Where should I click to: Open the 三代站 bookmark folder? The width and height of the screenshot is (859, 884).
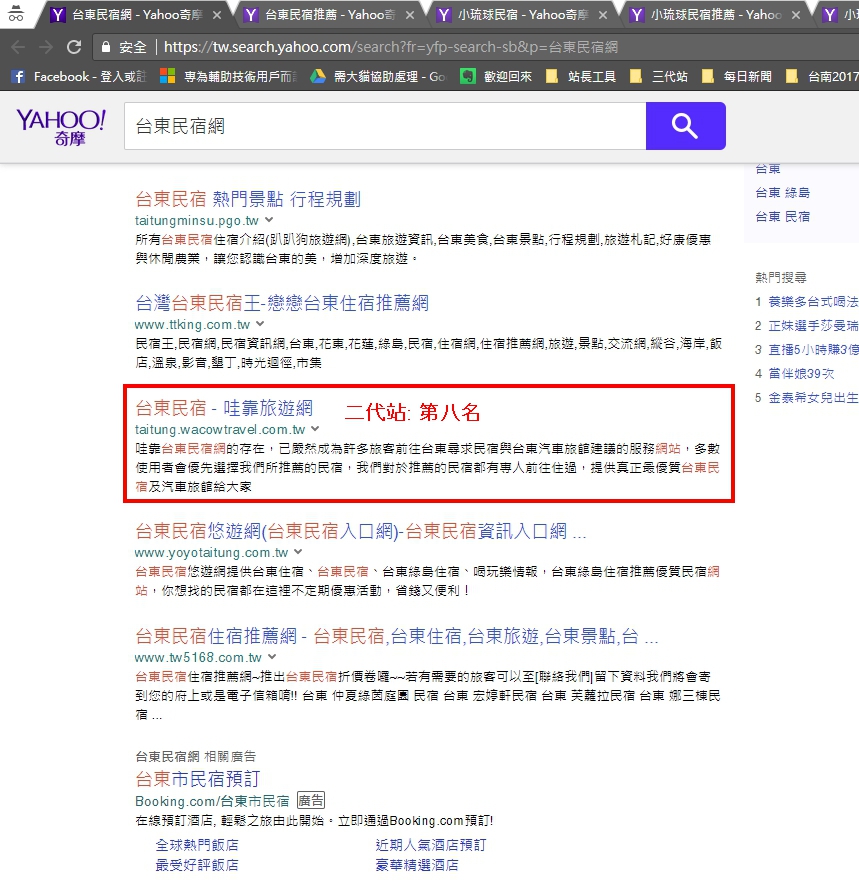coord(659,77)
